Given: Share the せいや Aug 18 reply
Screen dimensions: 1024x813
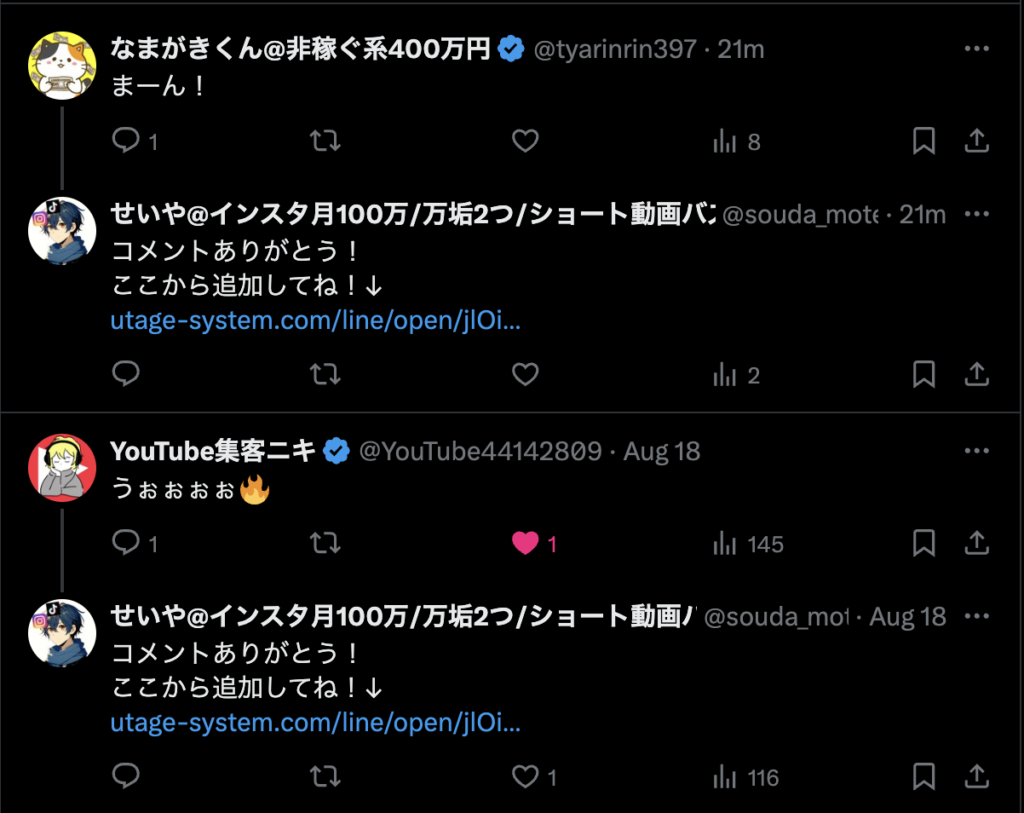Looking at the screenshot, I should tap(976, 776).
